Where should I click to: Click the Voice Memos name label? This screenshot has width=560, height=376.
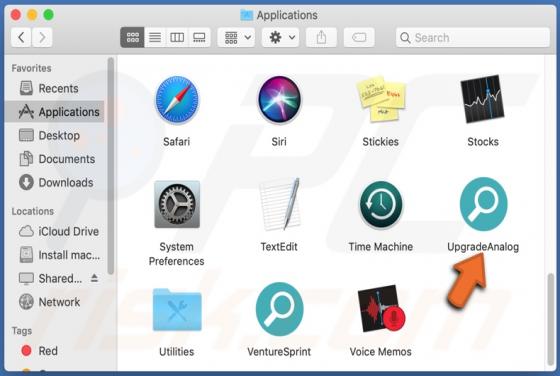[381, 352]
